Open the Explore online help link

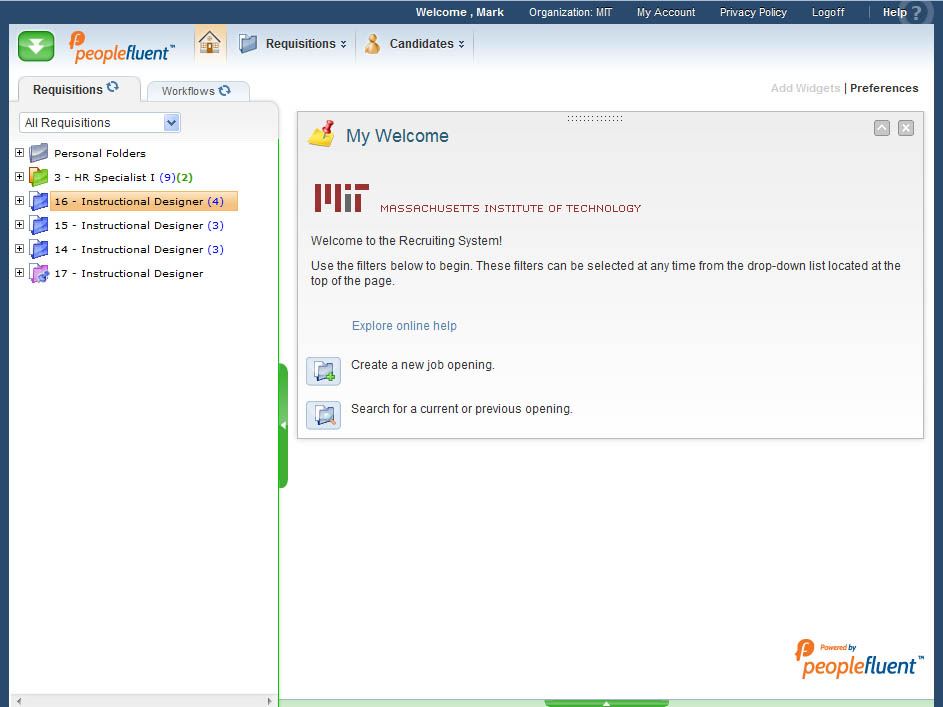pyautogui.click(x=404, y=326)
